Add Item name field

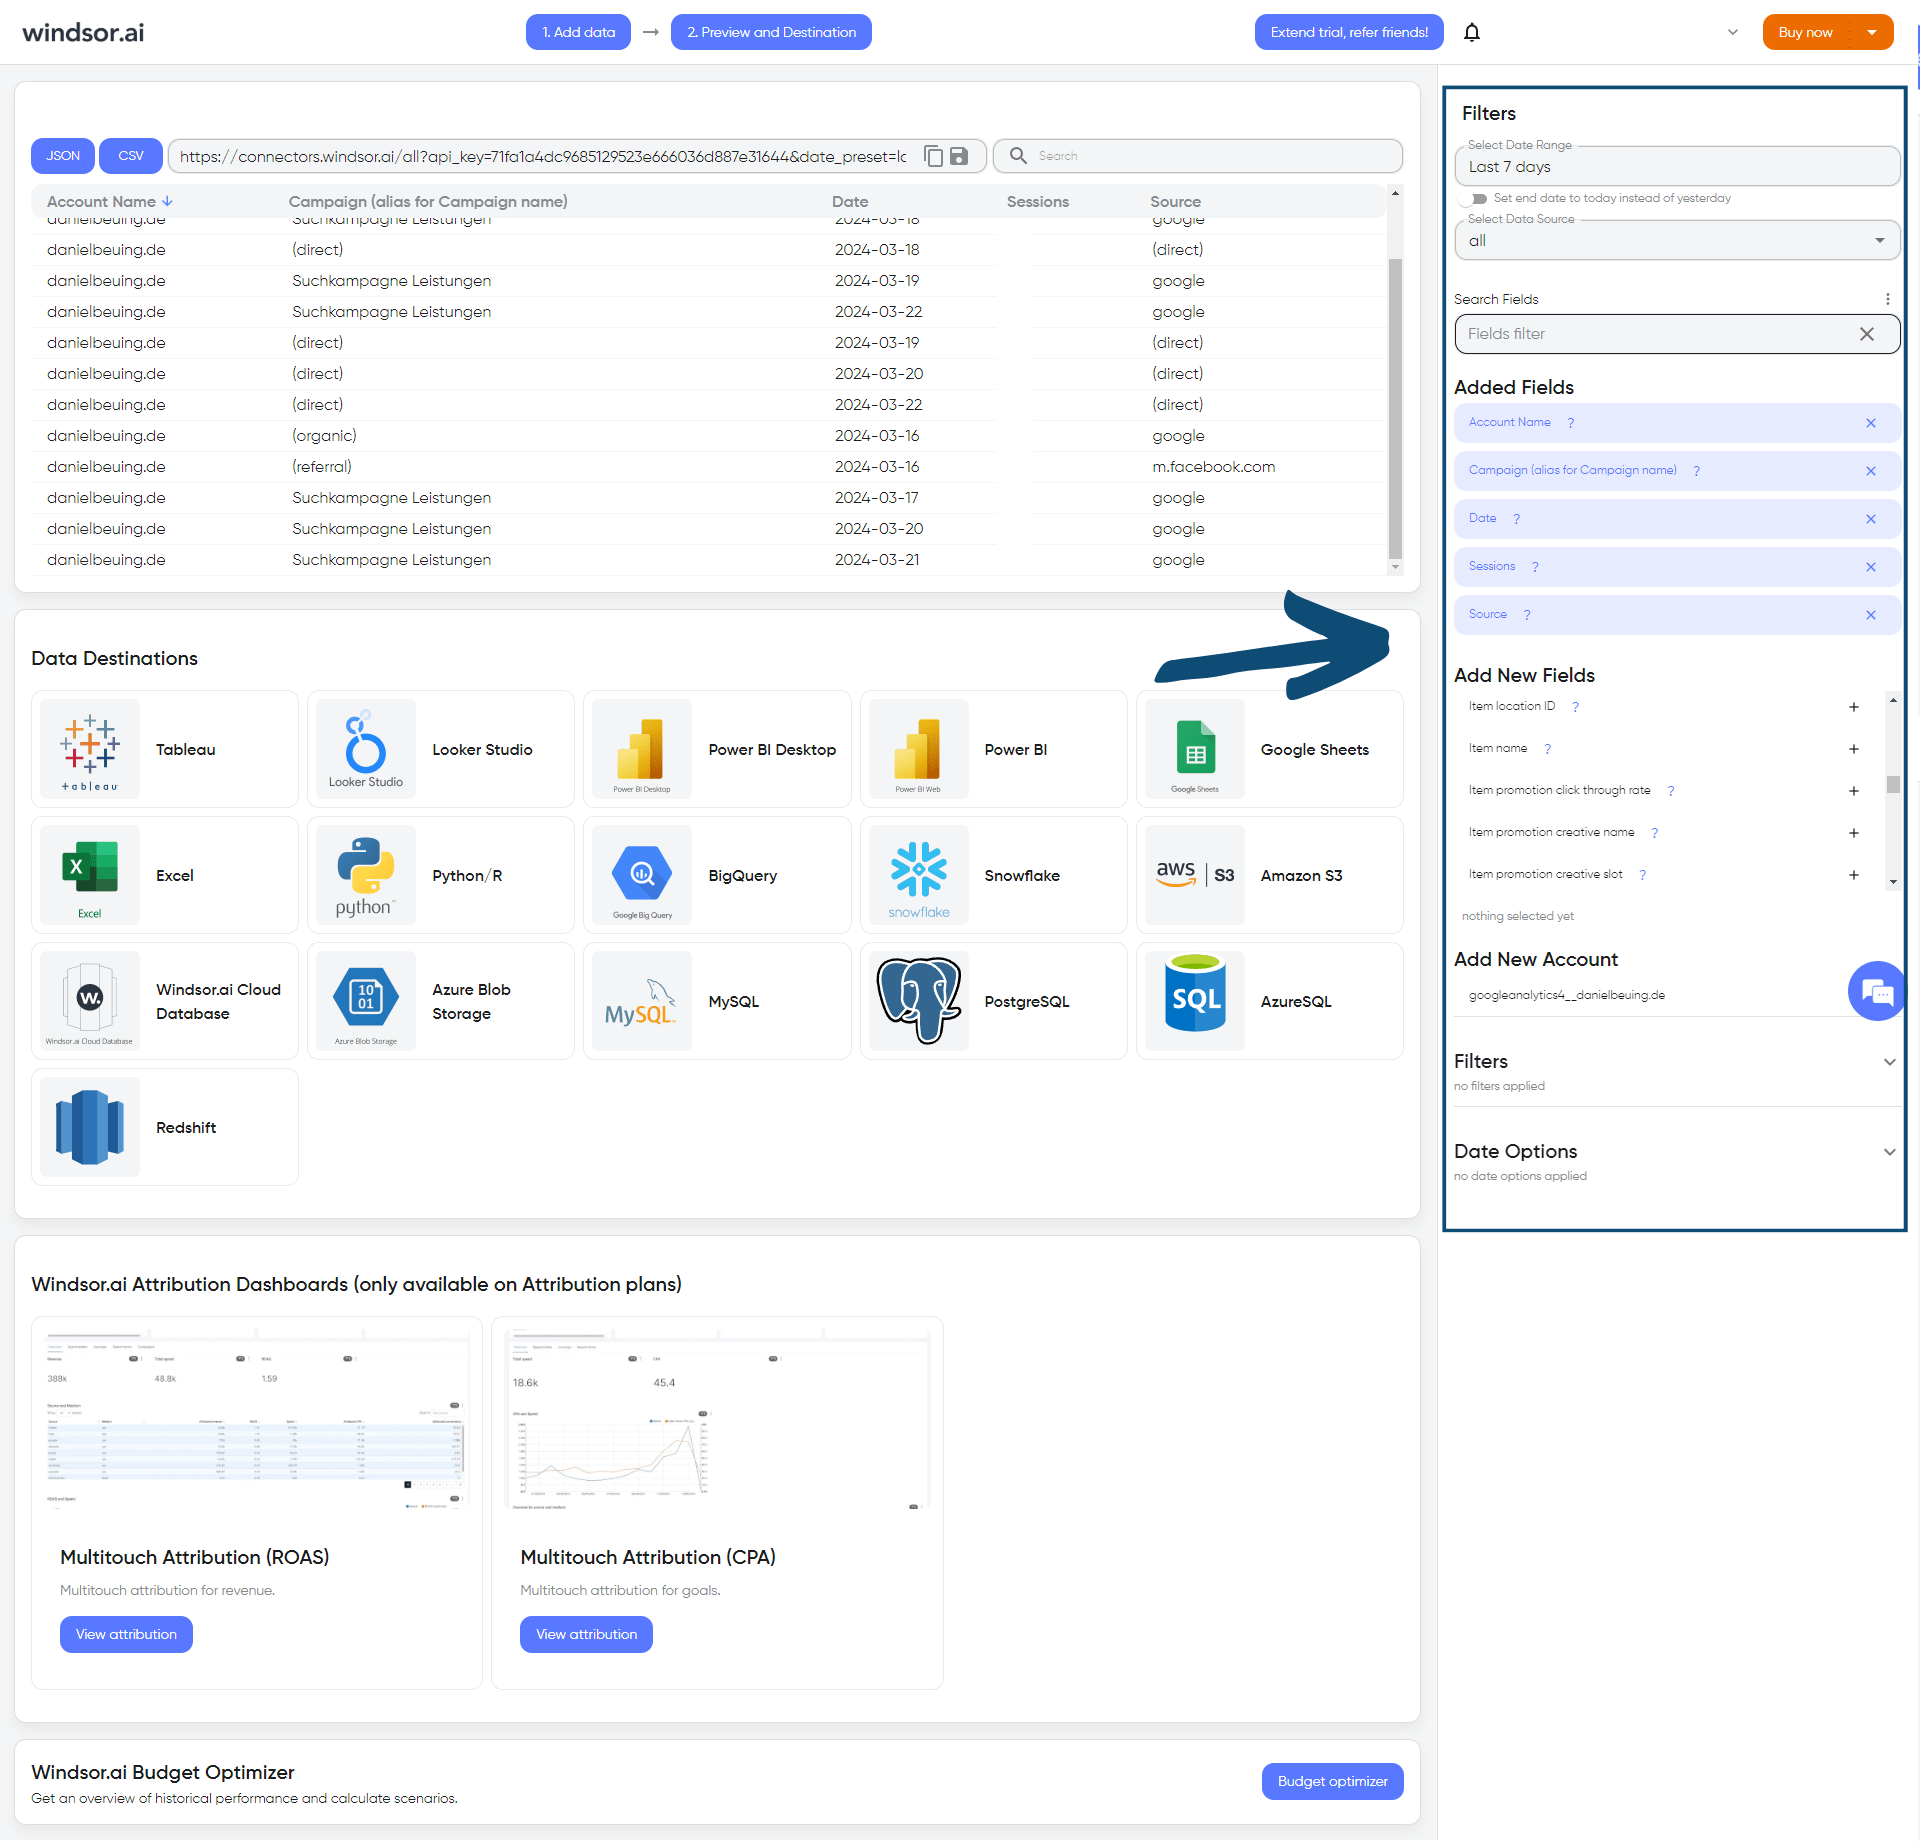click(x=1853, y=749)
